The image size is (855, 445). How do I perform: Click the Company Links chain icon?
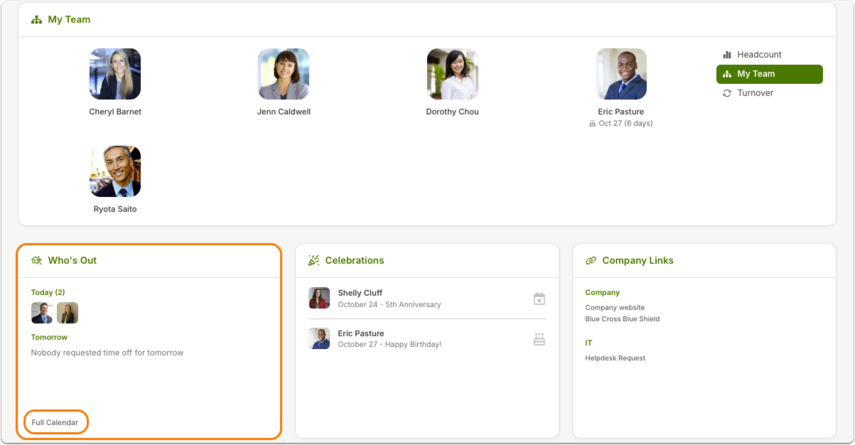(x=591, y=261)
